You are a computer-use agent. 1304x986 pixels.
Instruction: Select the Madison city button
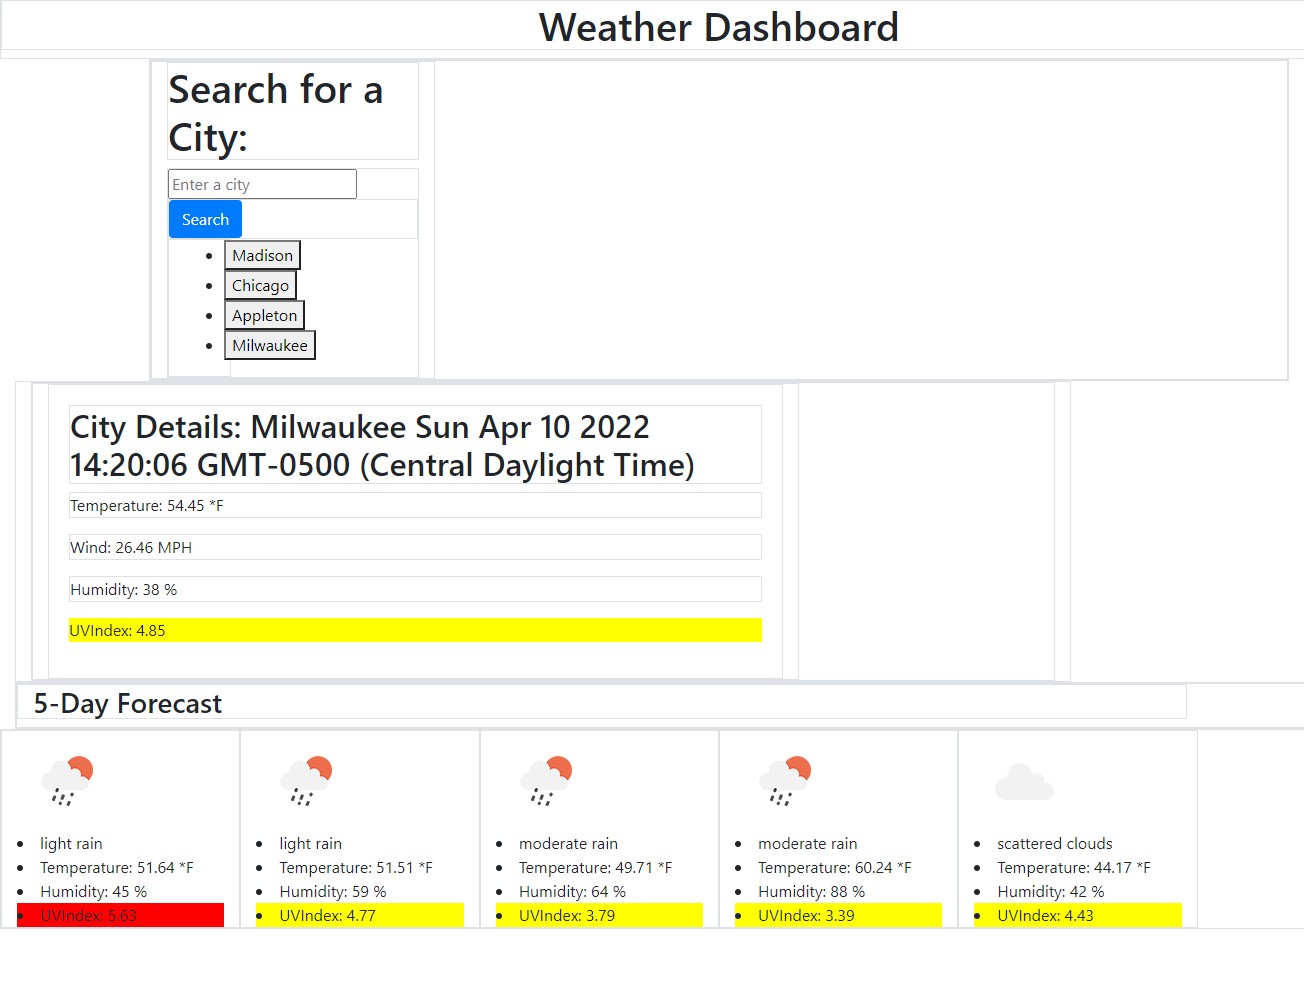pos(261,255)
